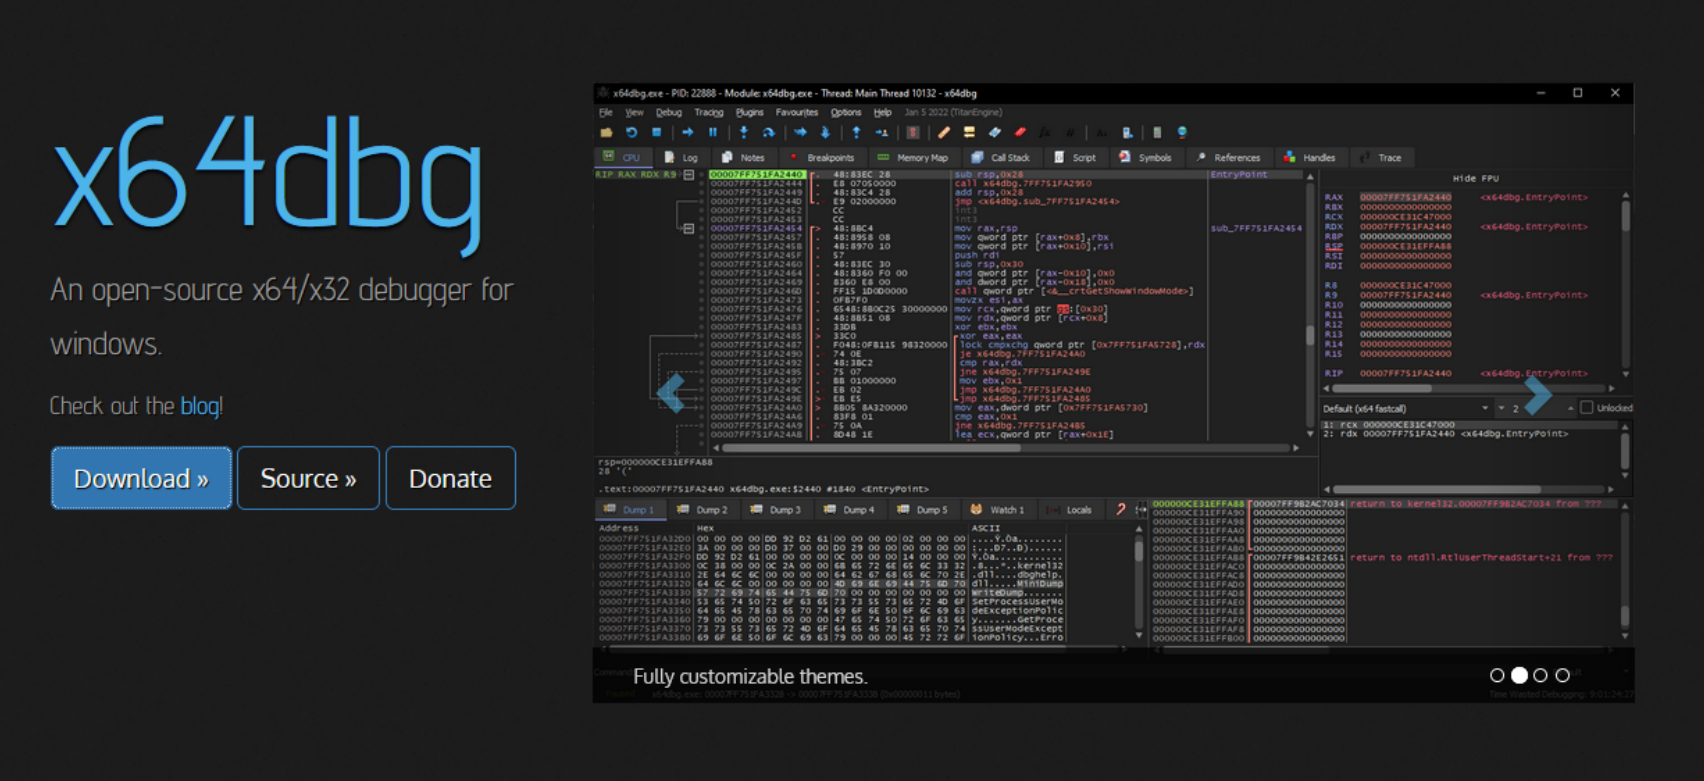1704x781 pixels.
Task: Select the third carousel indicator dot
Action: pos(1541,676)
